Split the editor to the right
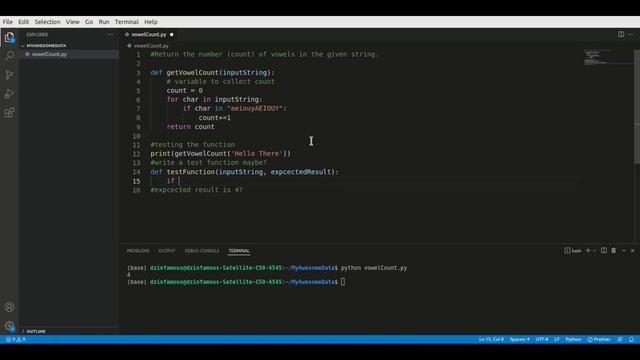640x360 pixels. coord(621,34)
